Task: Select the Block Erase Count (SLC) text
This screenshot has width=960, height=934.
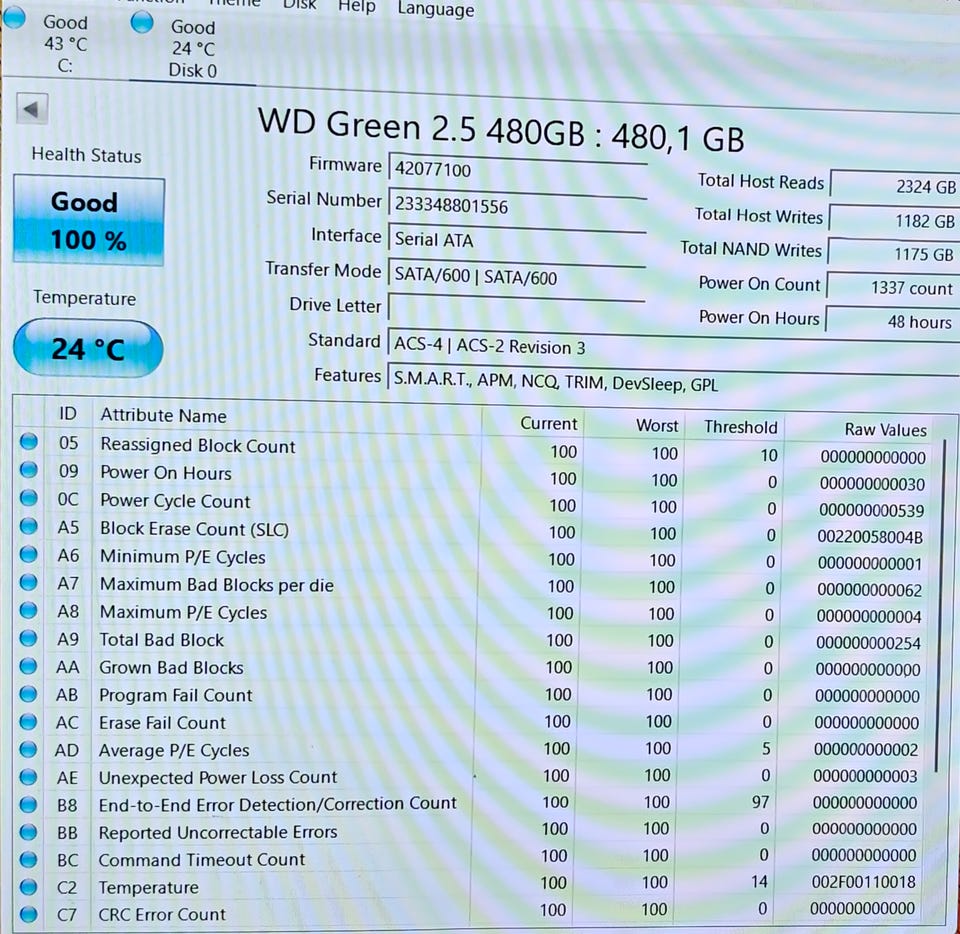Action: point(194,529)
